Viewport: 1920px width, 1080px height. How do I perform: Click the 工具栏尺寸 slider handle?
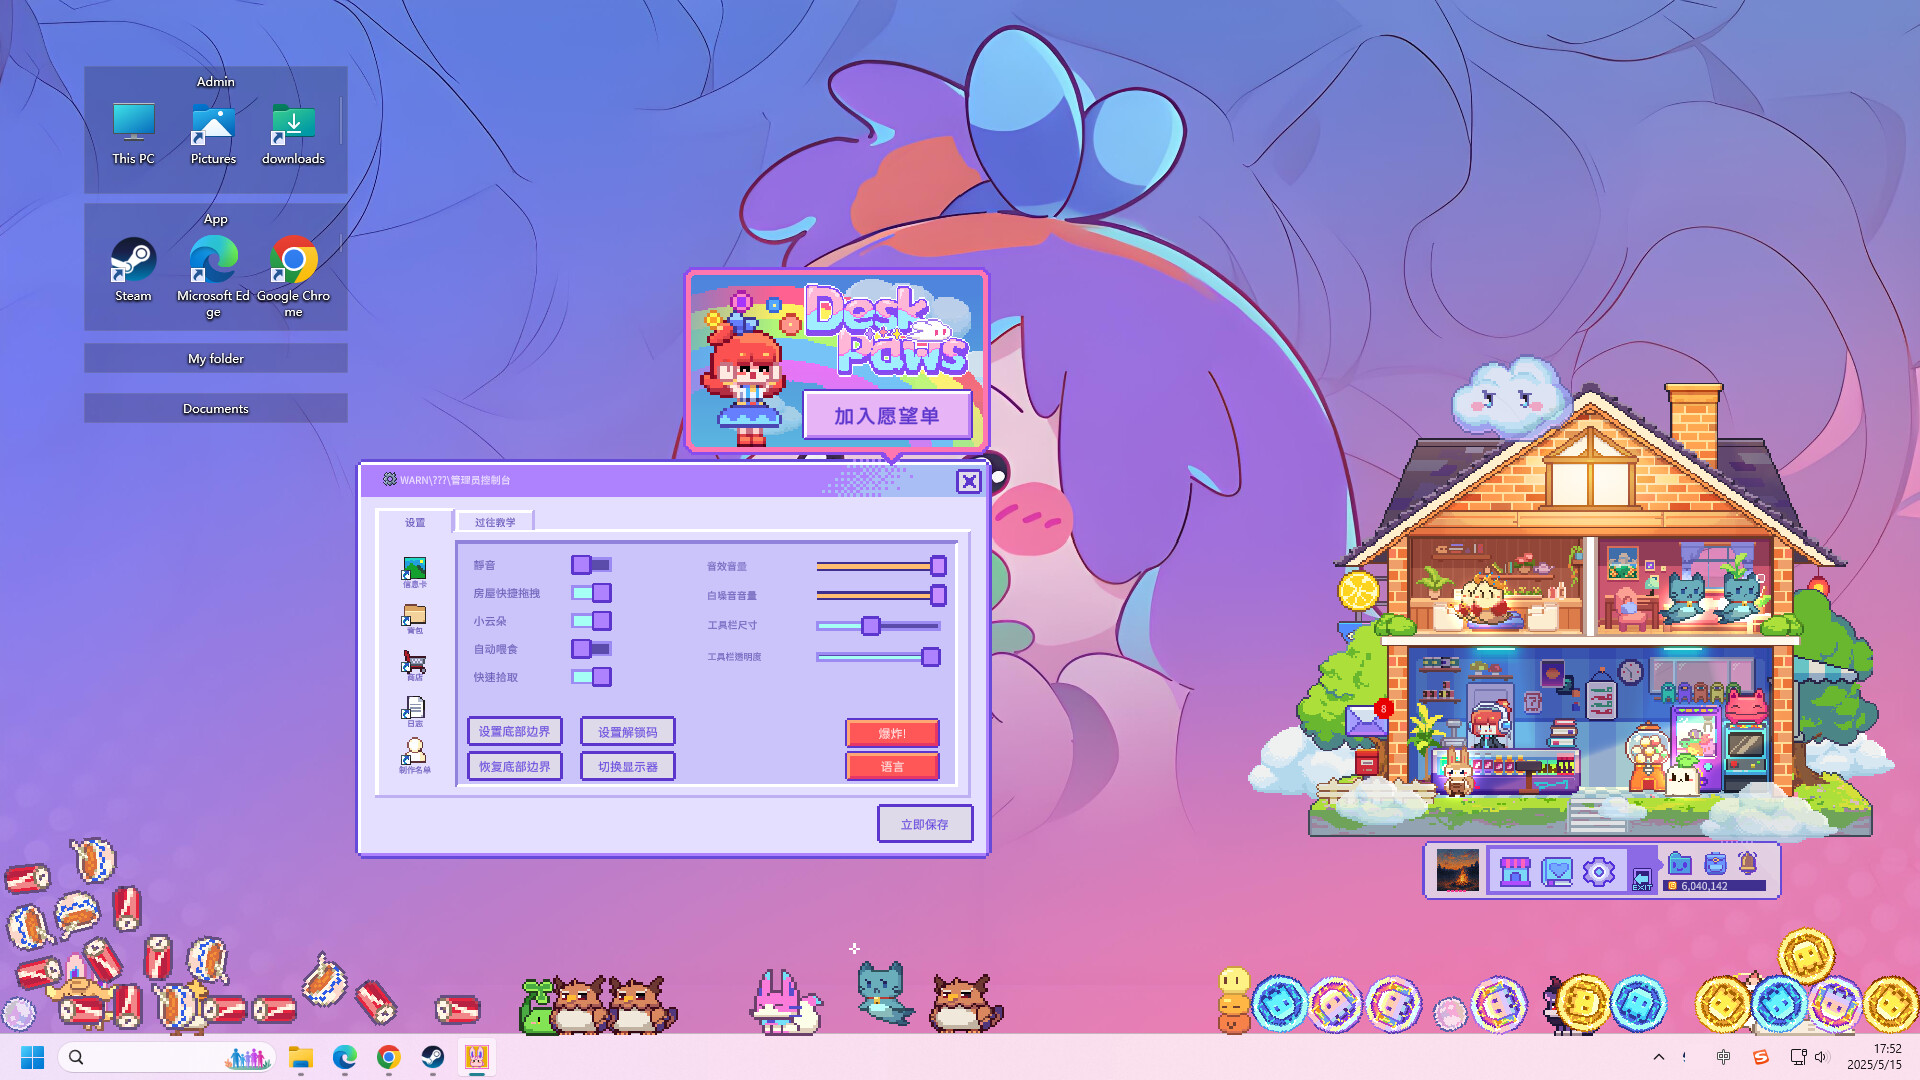point(871,626)
